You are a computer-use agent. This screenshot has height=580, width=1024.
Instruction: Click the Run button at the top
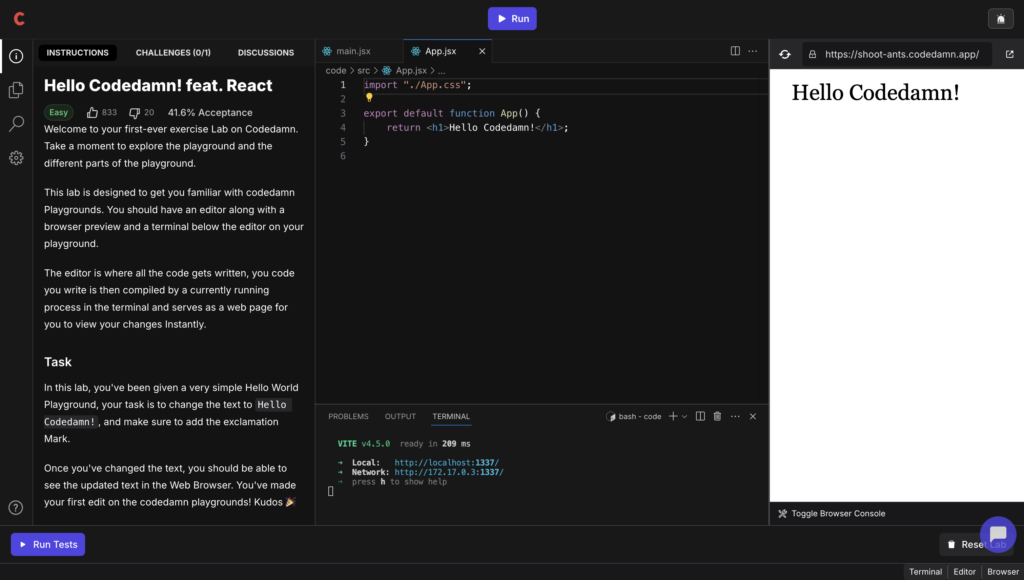[511, 18]
